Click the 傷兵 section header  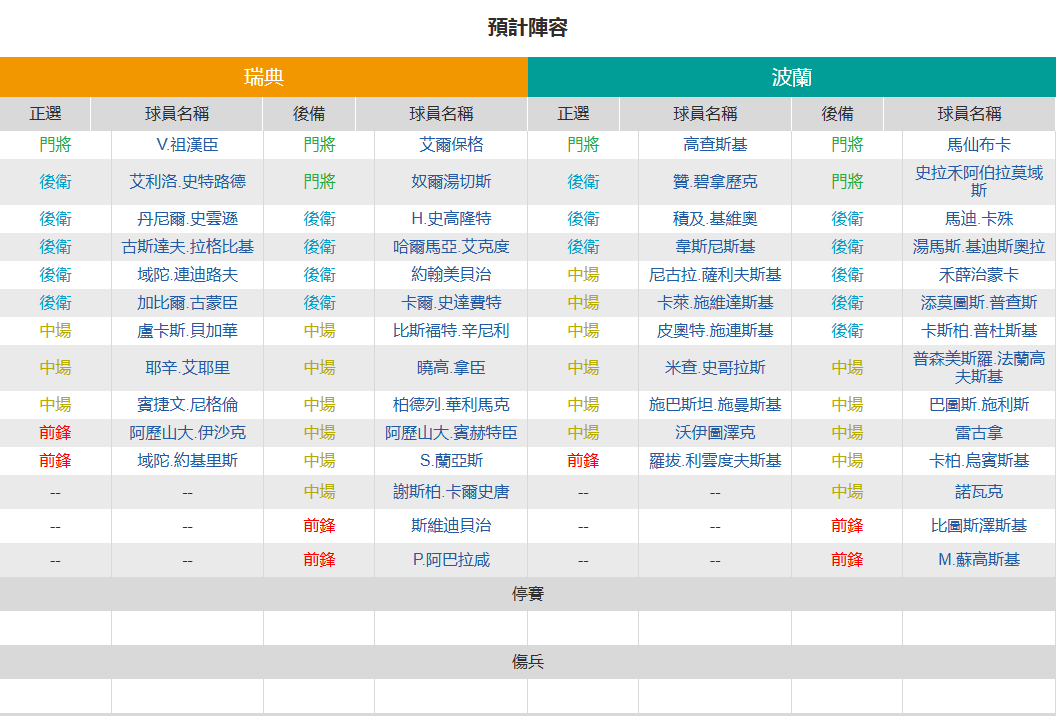tap(528, 662)
